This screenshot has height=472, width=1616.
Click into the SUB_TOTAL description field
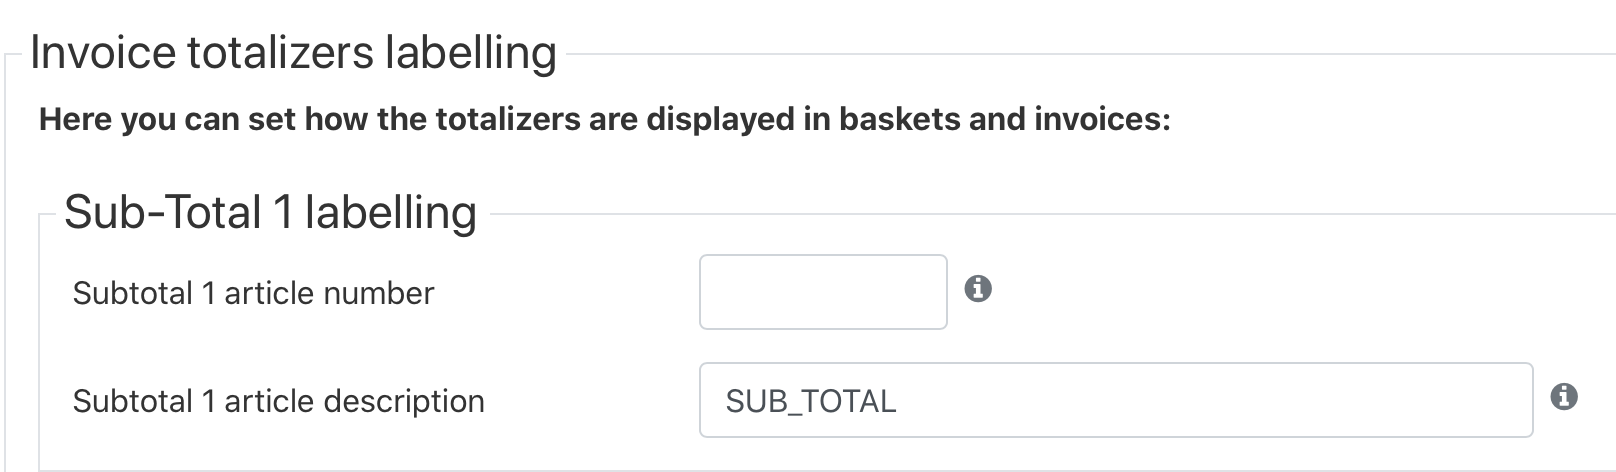pos(1116,400)
